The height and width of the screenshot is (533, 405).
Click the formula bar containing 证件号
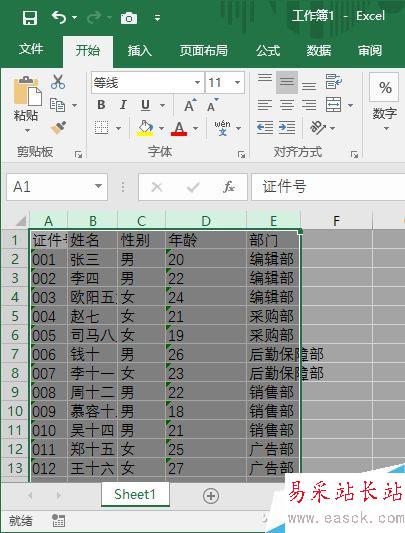(x=328, y=187)
